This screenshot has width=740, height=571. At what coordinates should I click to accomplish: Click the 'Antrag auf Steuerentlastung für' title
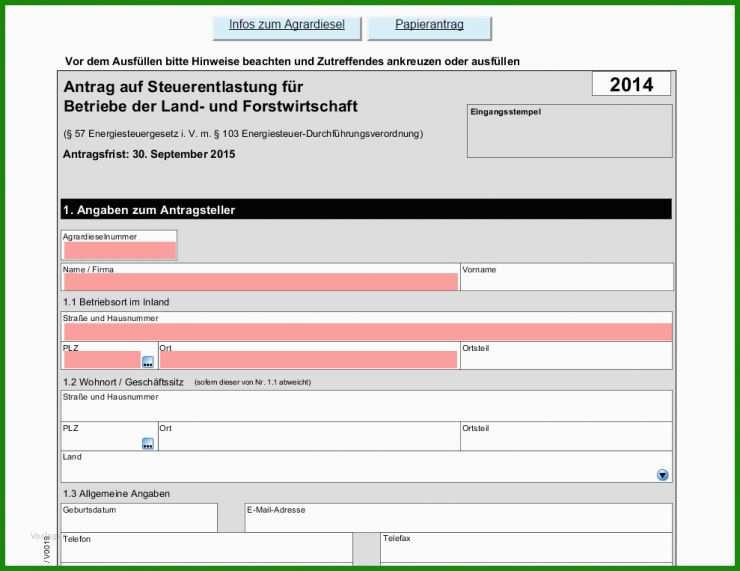(183, 87)
